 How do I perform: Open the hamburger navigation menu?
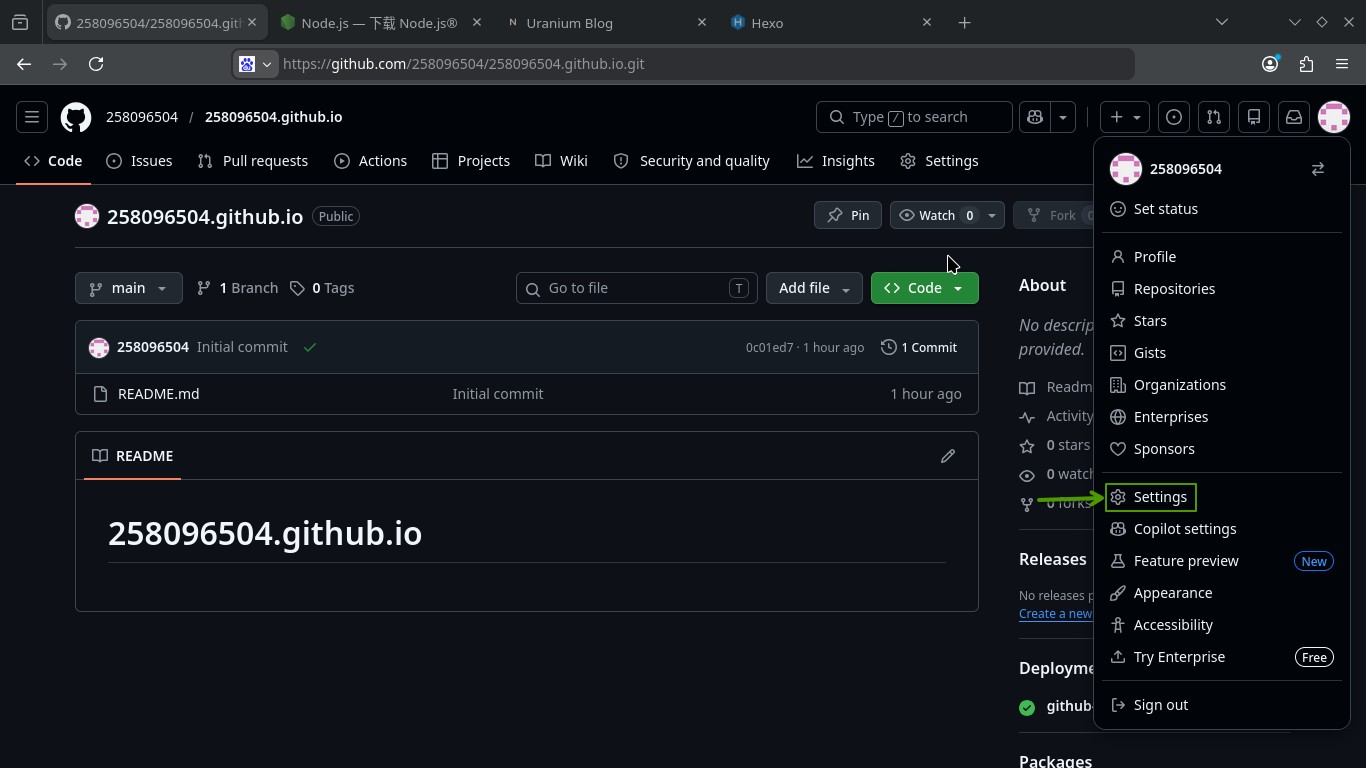(x=32, y=117)
